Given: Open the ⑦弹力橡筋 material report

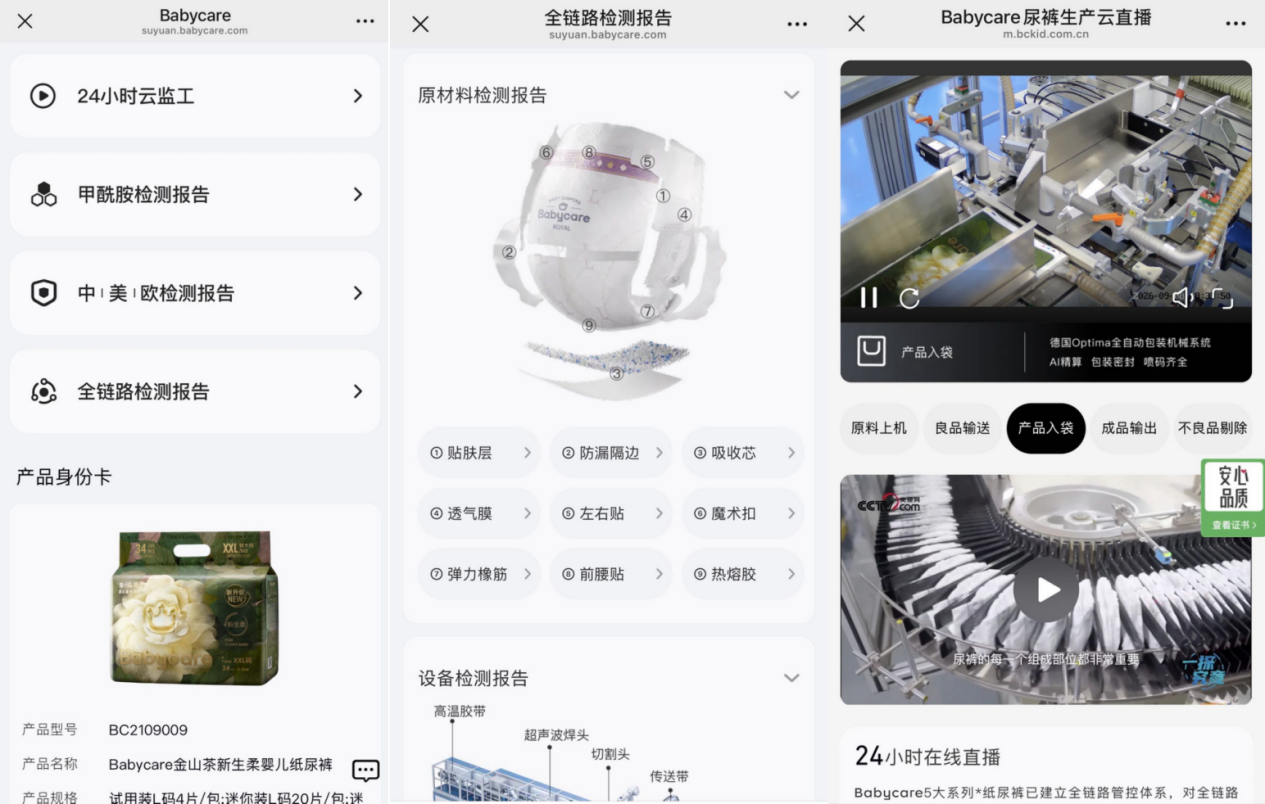Looking at the screenshot, I should coord(479,574).
